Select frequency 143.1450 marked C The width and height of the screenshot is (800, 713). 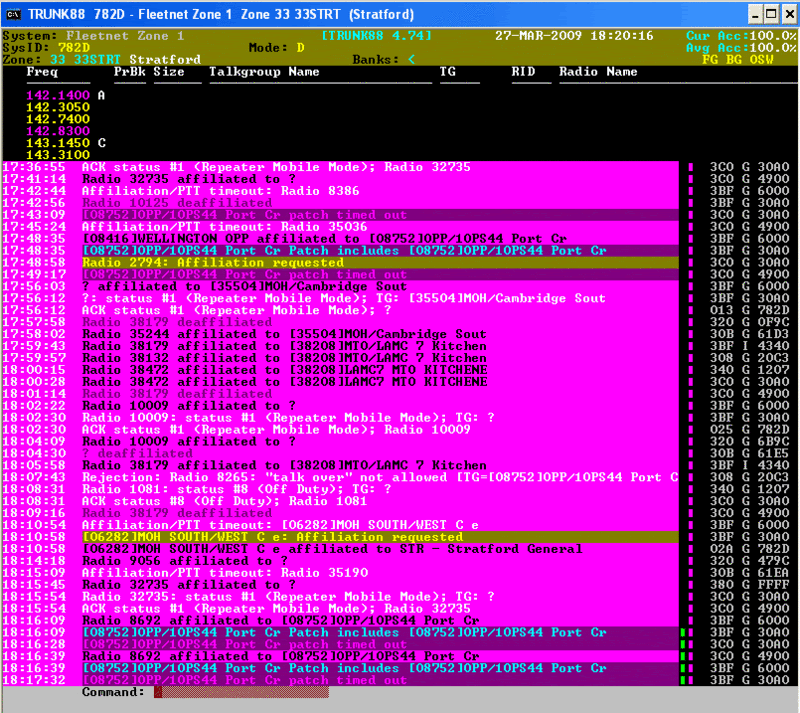(57, 143)
